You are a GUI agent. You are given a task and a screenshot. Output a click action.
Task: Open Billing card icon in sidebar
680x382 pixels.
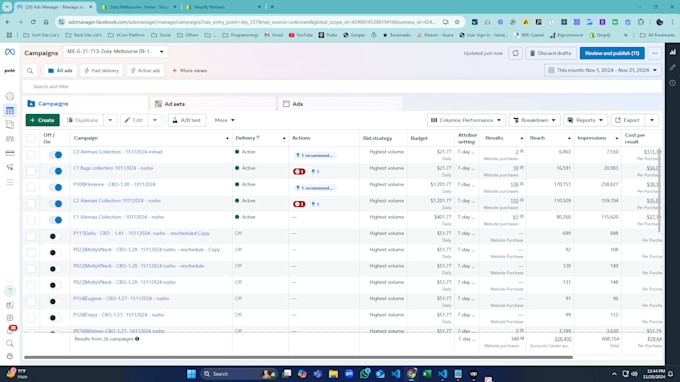(x=10, y=153)
